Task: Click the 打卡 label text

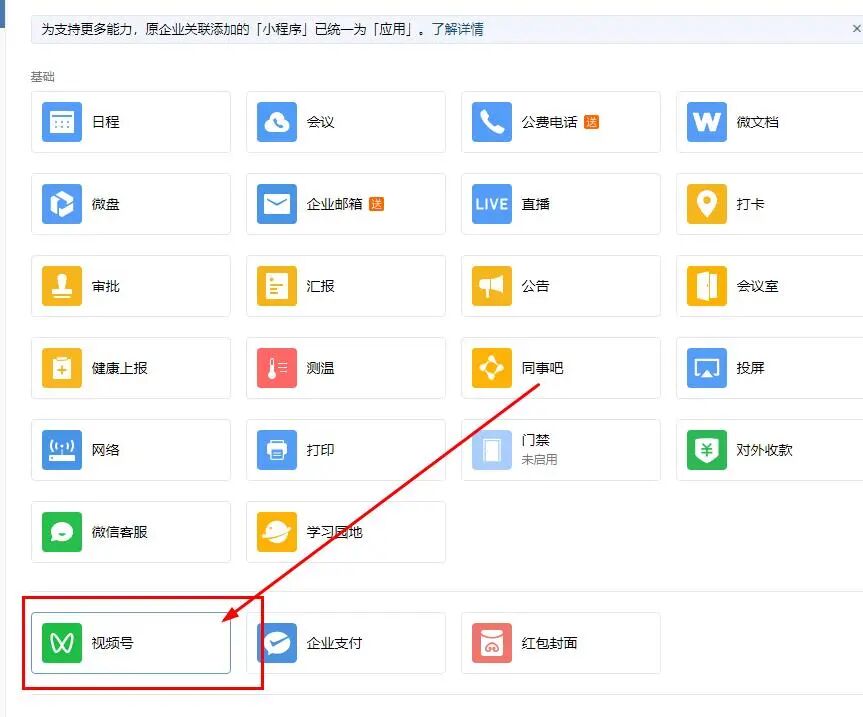Action: click(750, 204)
